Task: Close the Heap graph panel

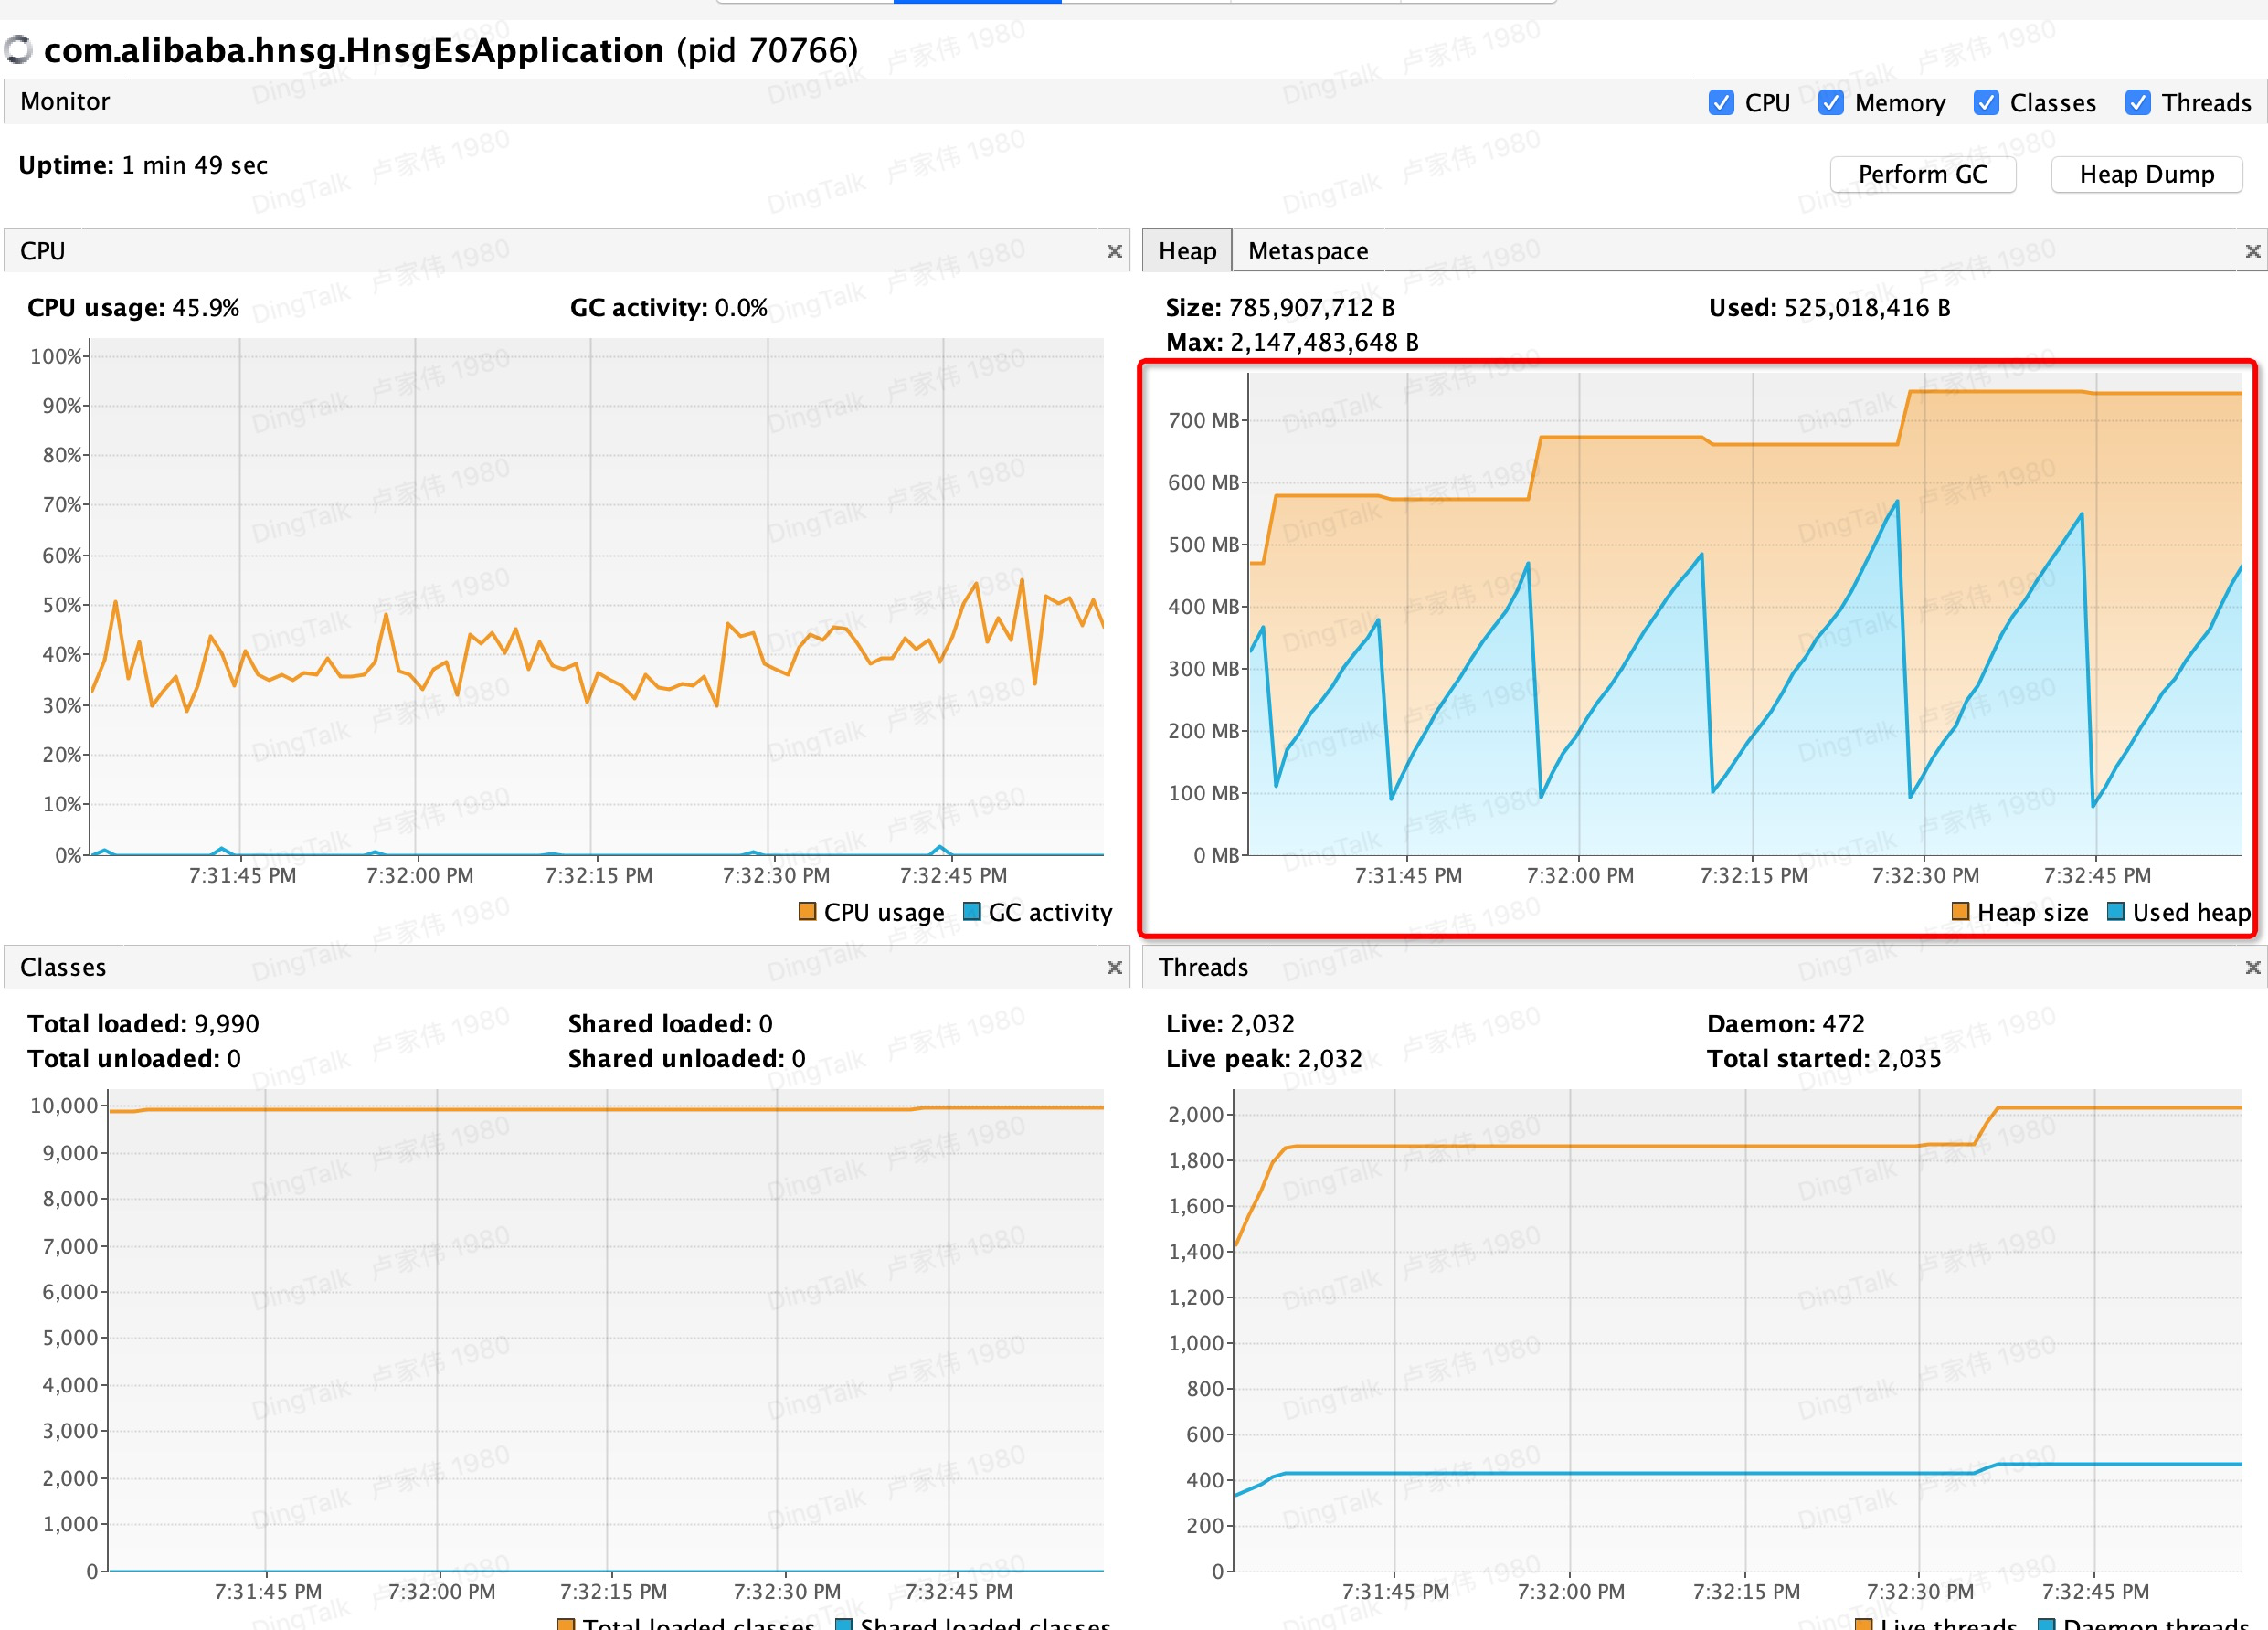Action: [2252, 251]
